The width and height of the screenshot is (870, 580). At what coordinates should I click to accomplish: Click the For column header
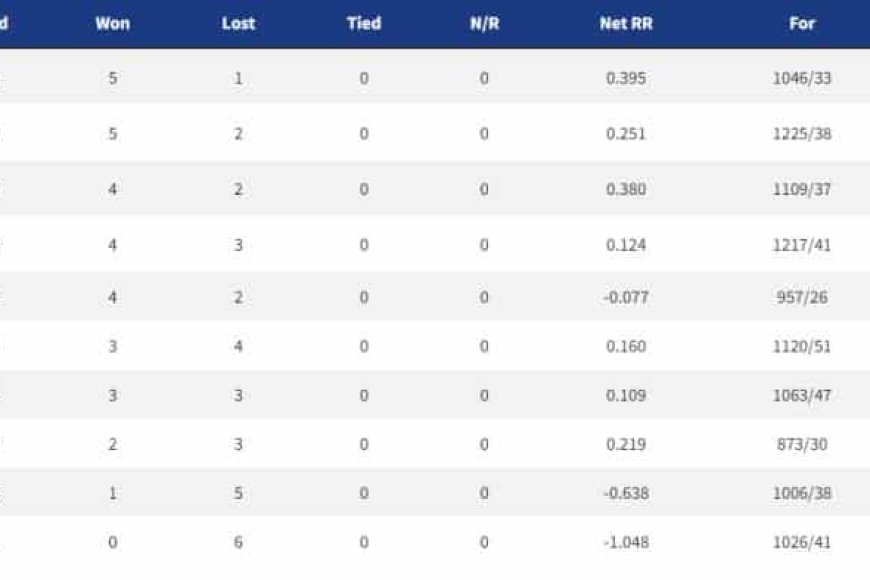click(802, 23)
